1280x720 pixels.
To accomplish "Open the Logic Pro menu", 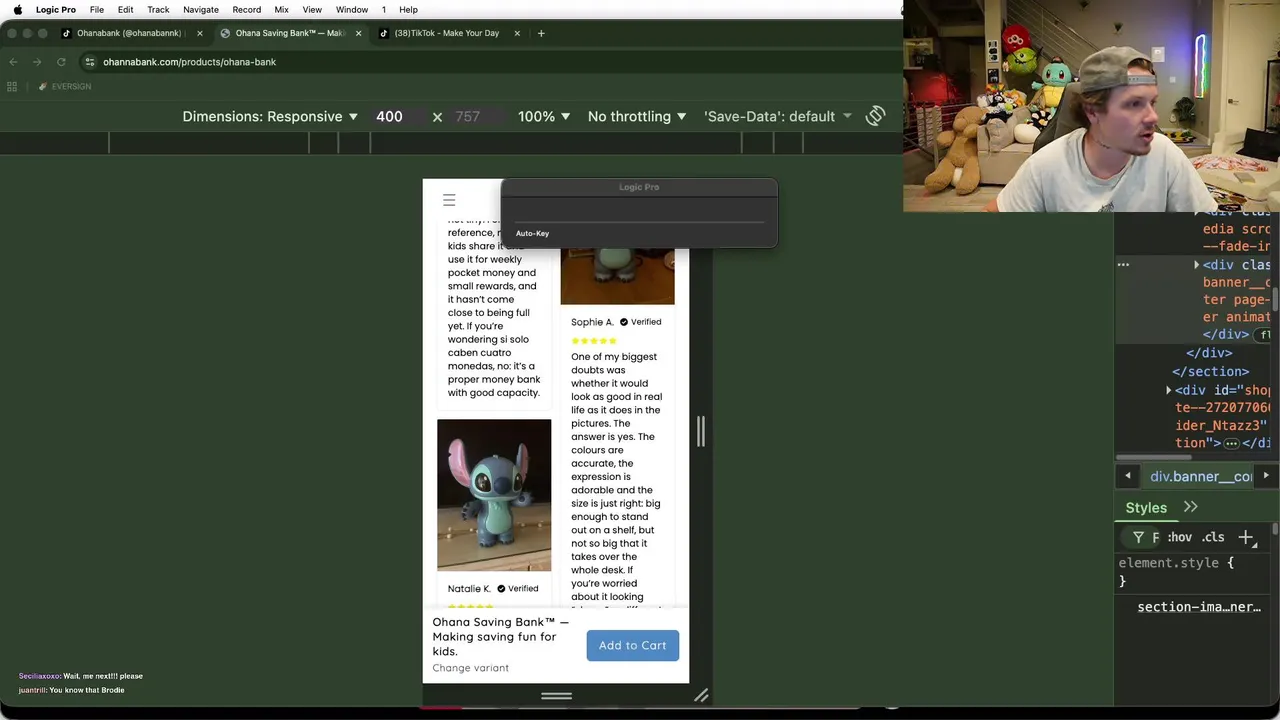I will point(56,10).
